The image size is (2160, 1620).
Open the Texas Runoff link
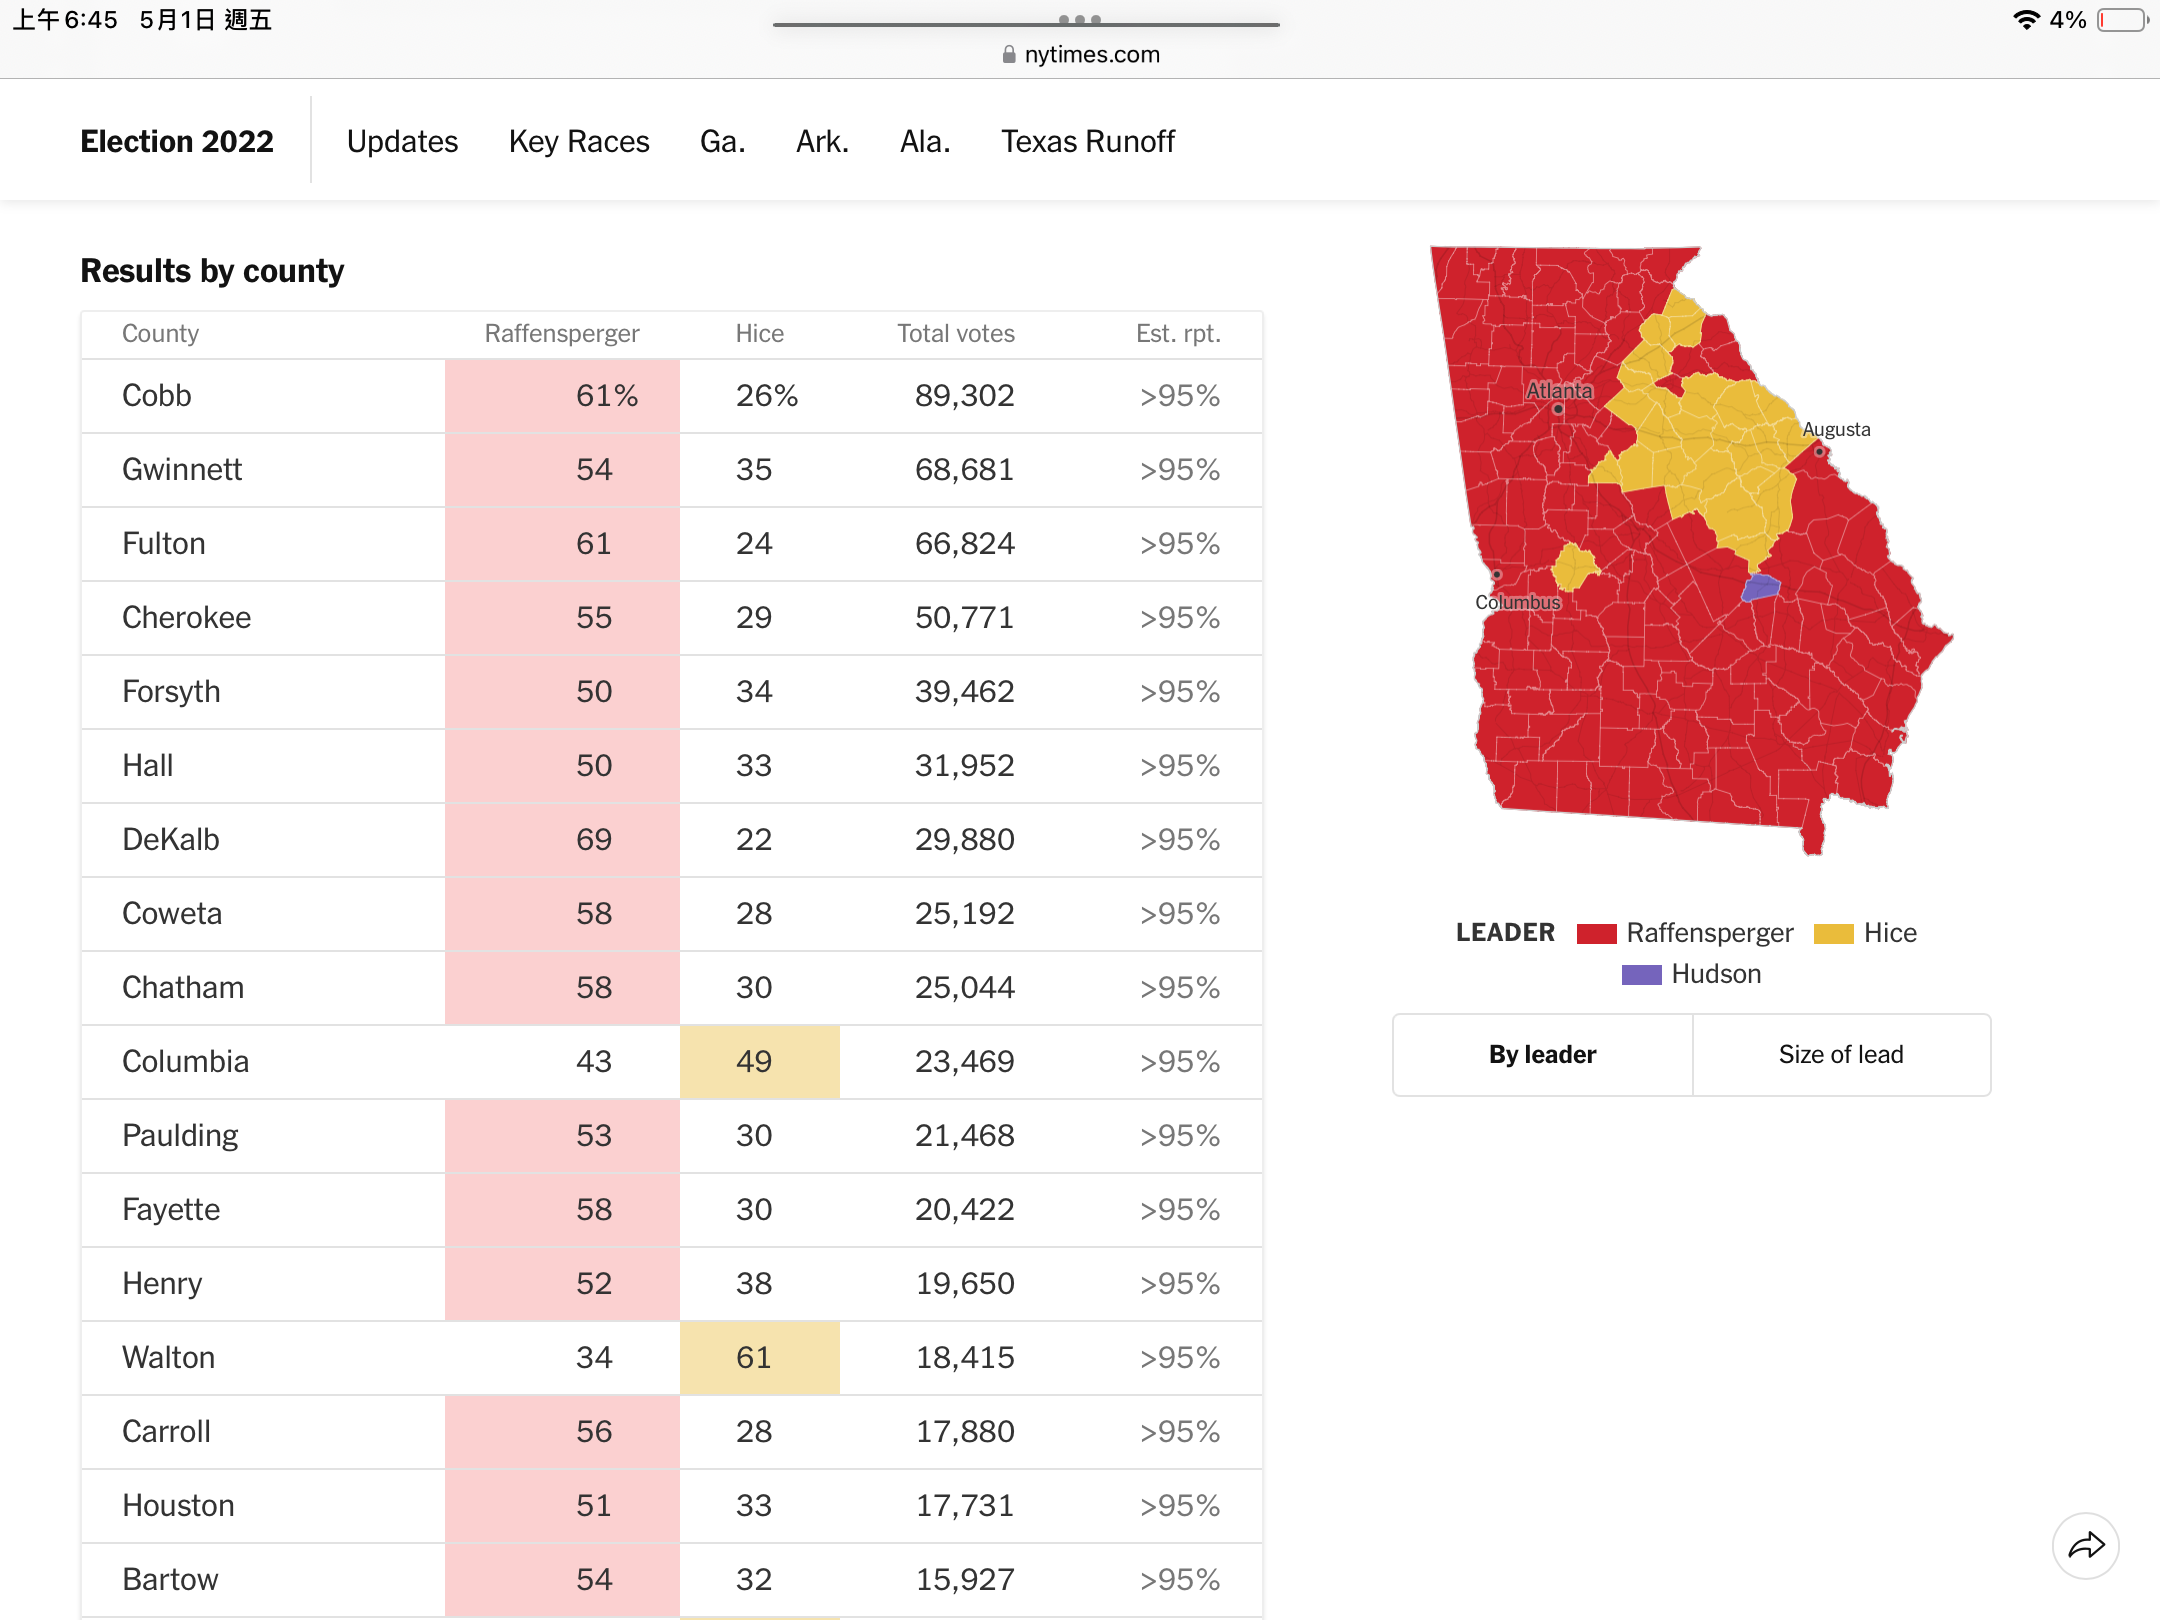pos(1088,141)
